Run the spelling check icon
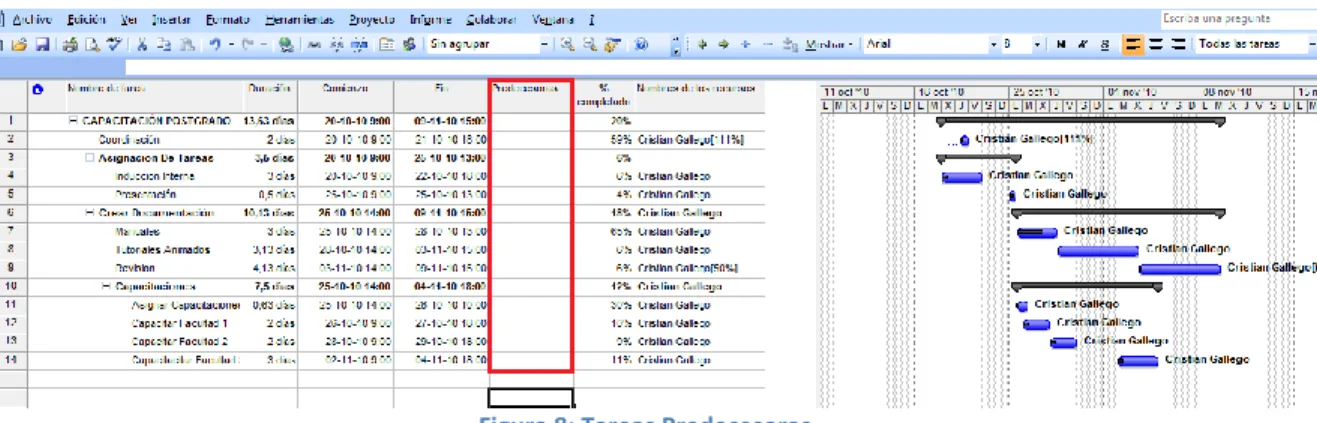This screenshot has width=1317, height=423. 114,44
